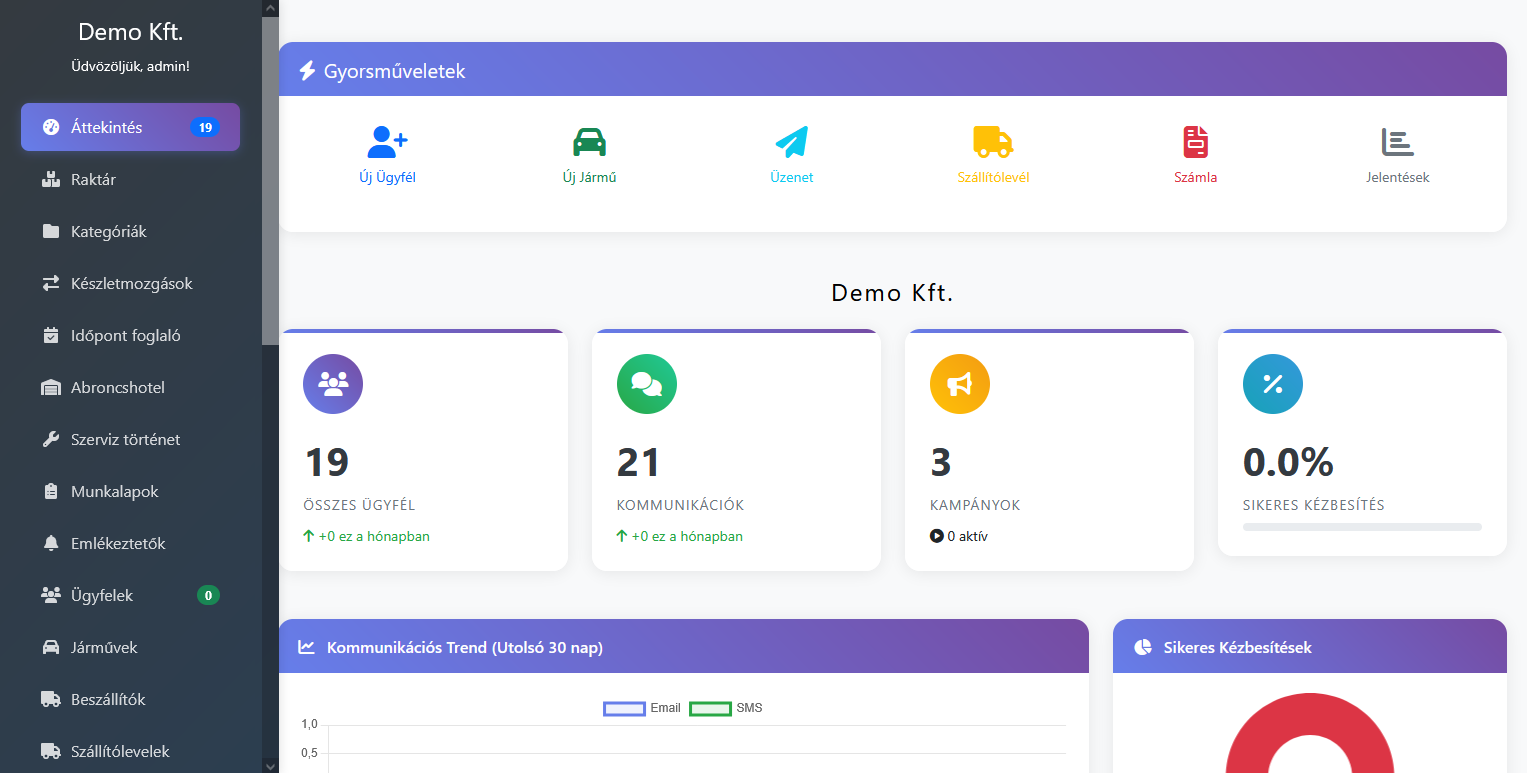This screenshot has width=1527, height=773.
Task: Open the Kategóriák section
Action: 107,231
